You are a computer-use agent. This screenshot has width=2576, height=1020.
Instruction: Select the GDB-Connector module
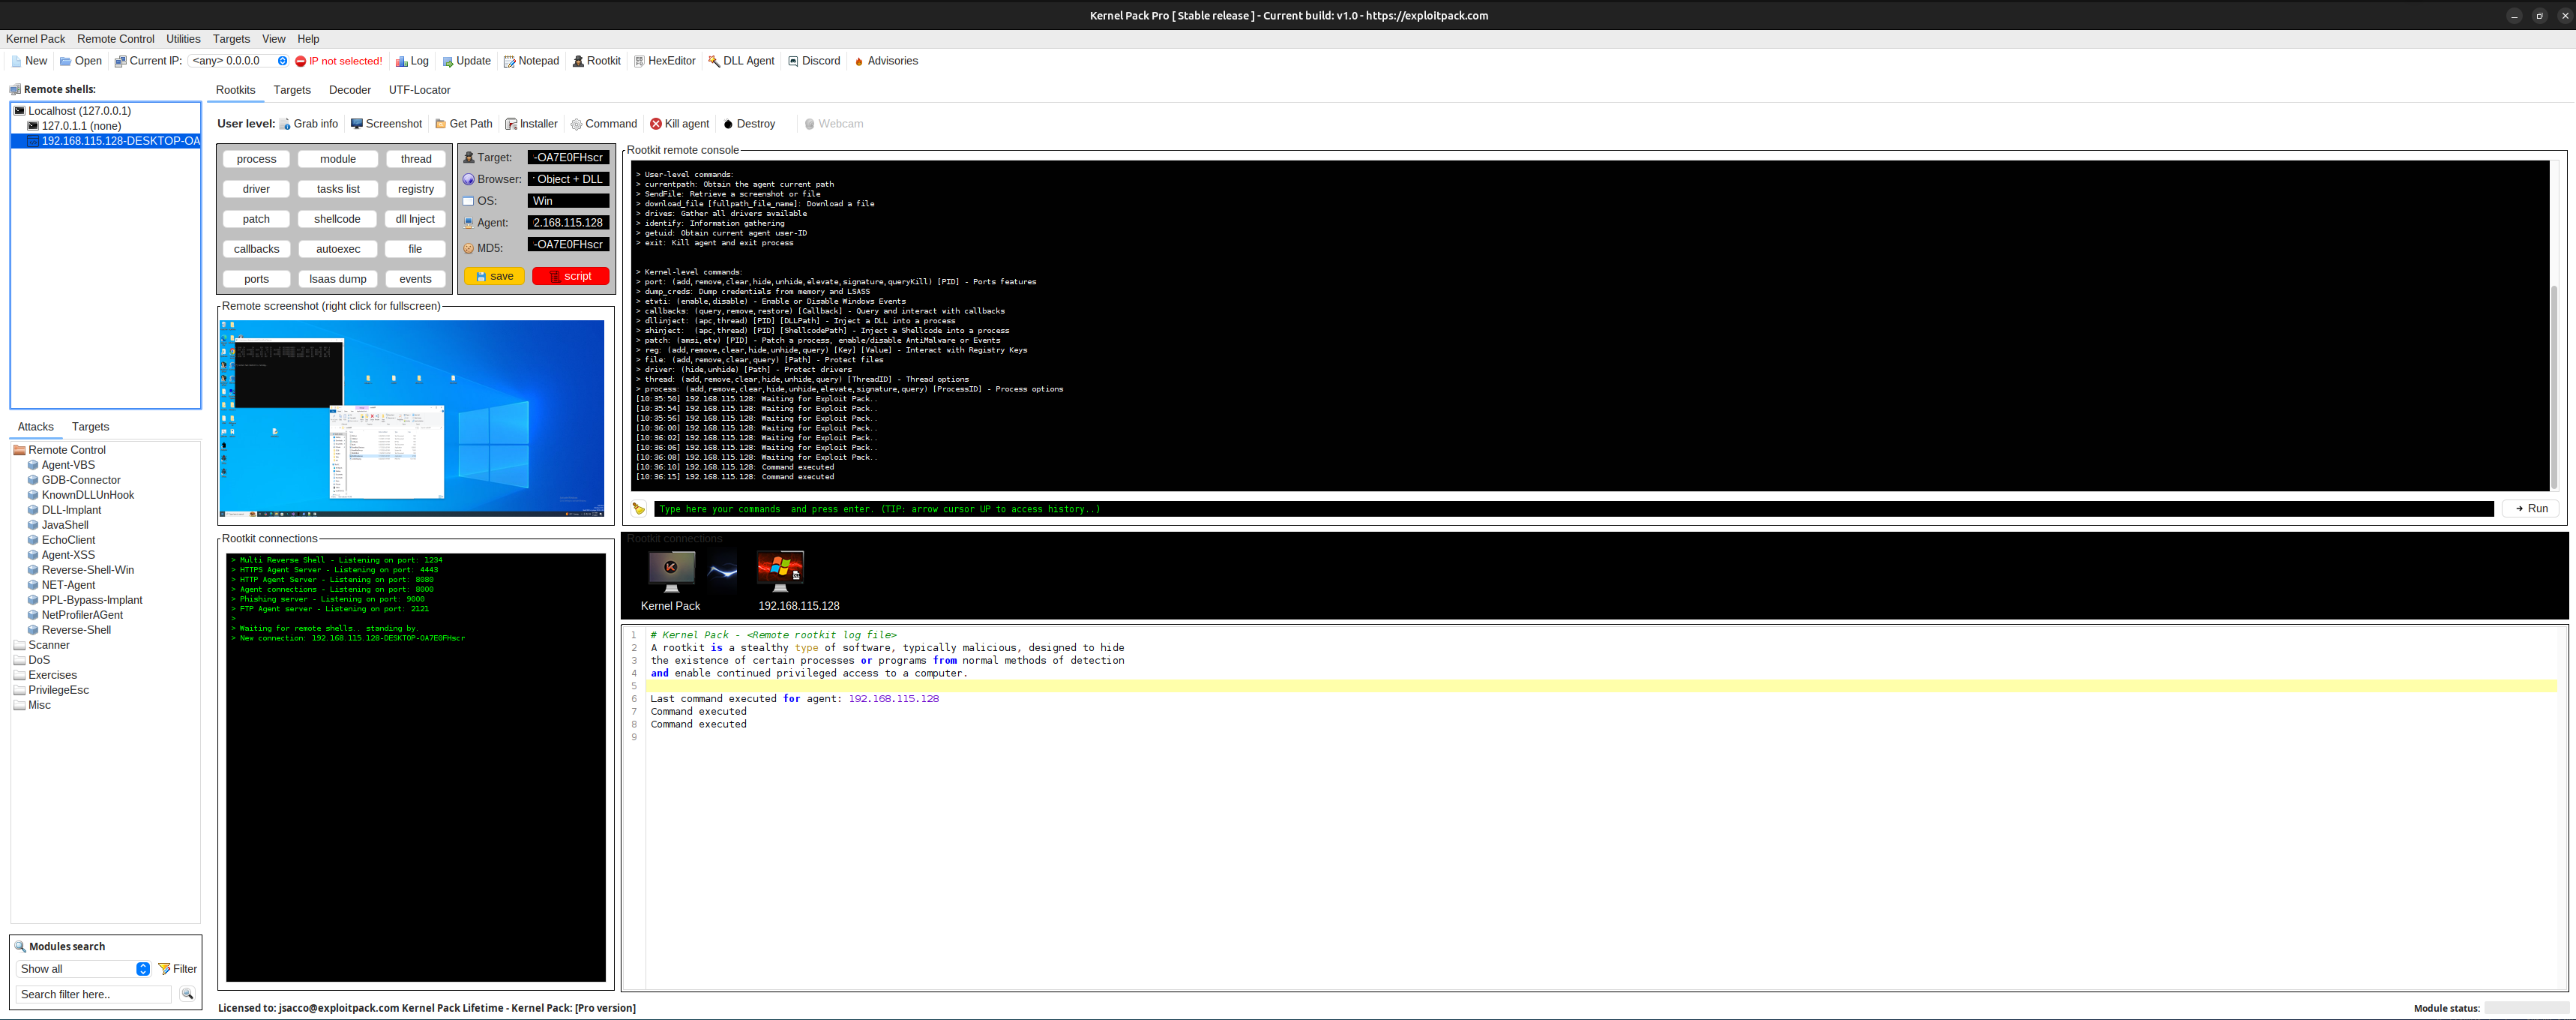(80, 480)
